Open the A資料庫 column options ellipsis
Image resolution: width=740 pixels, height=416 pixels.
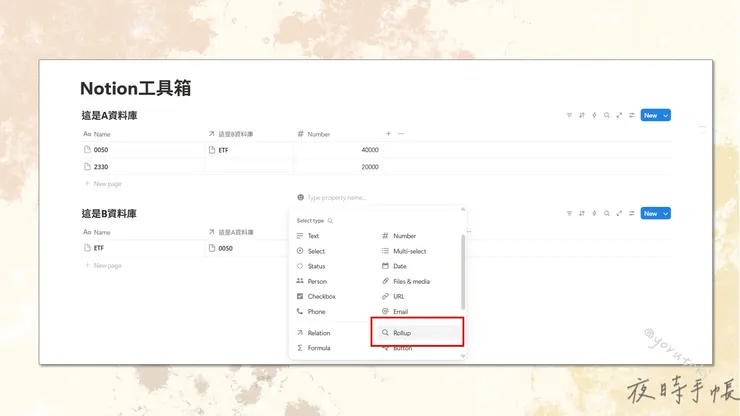(401, 134)
